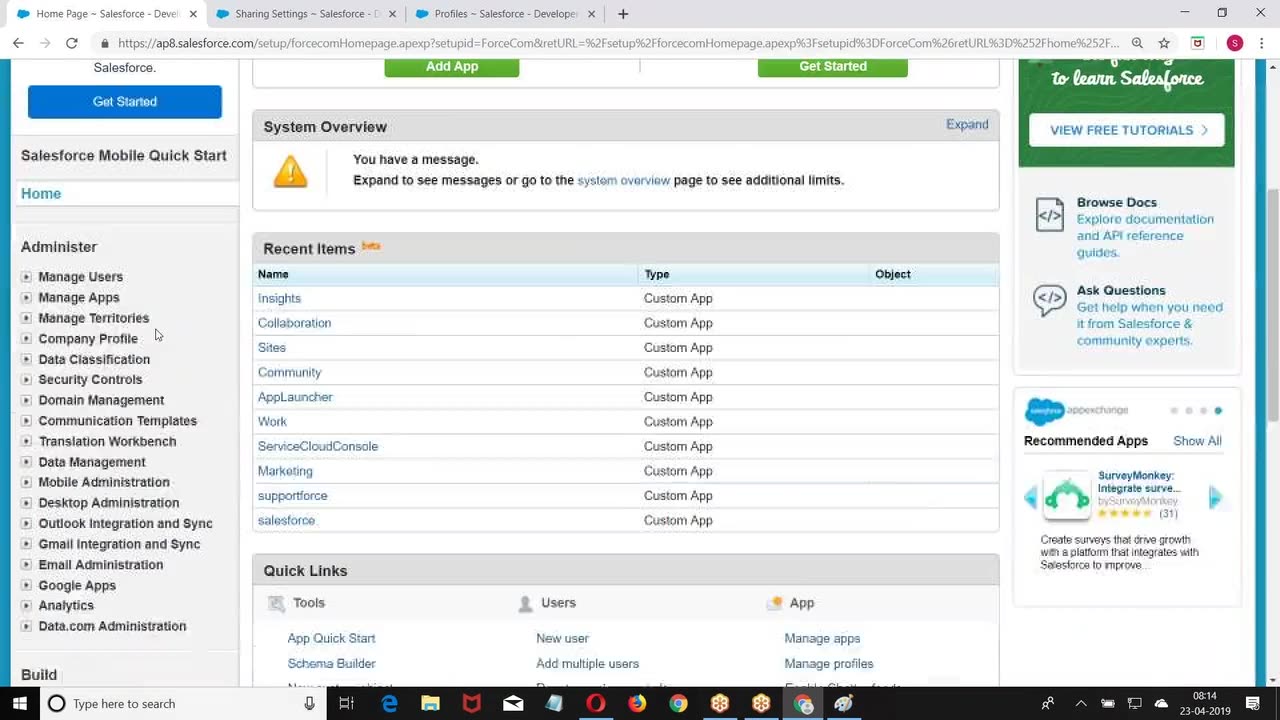The height and width of the screenshot is (720, 1280).
Task: Expand the Company Profile node arrow
Action: click(27, 339)
